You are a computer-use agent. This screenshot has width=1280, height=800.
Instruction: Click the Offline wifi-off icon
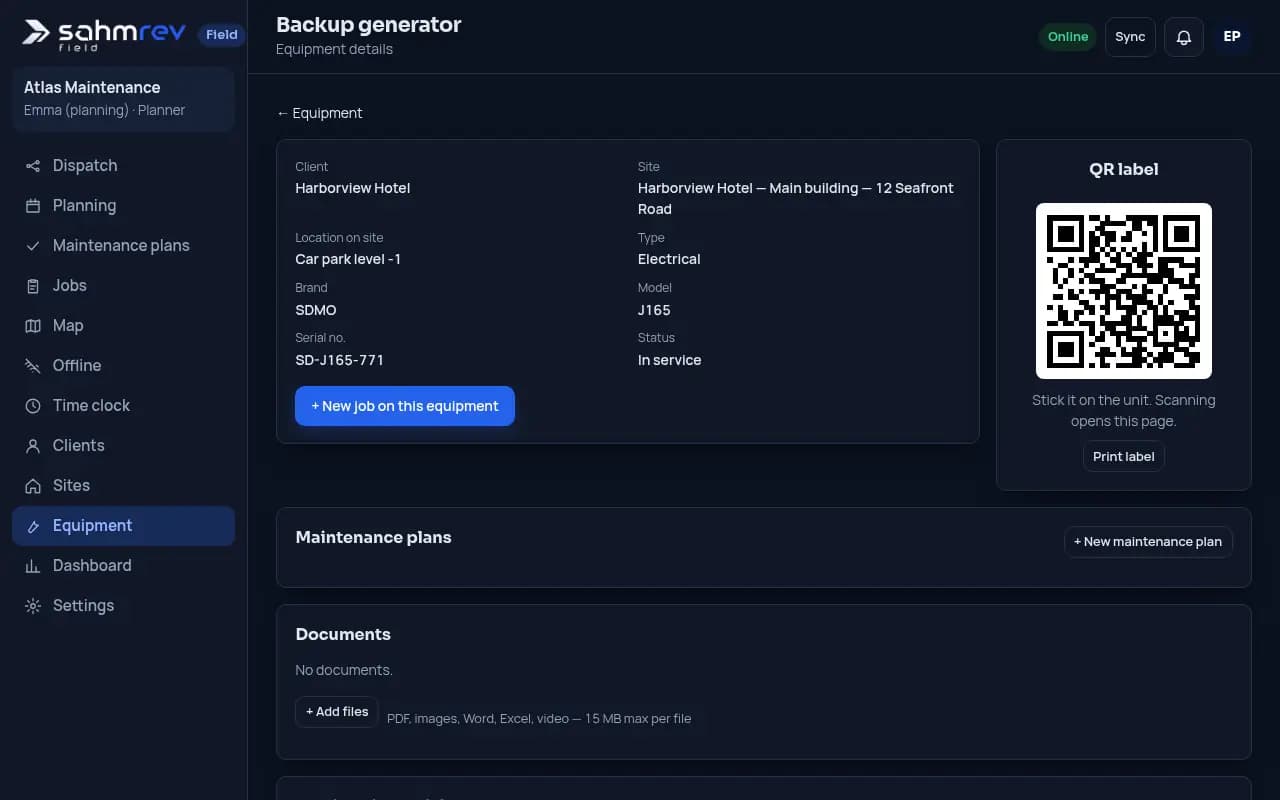tap(33, 366)
